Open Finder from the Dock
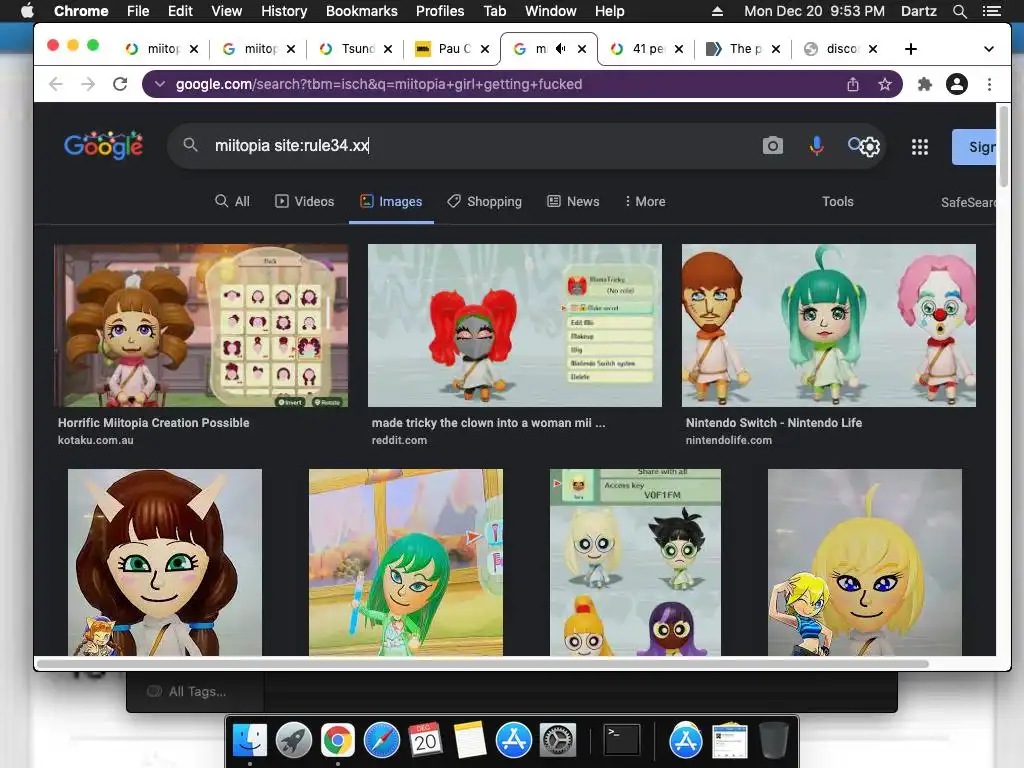1024x768 pixels. pos(250,741)
